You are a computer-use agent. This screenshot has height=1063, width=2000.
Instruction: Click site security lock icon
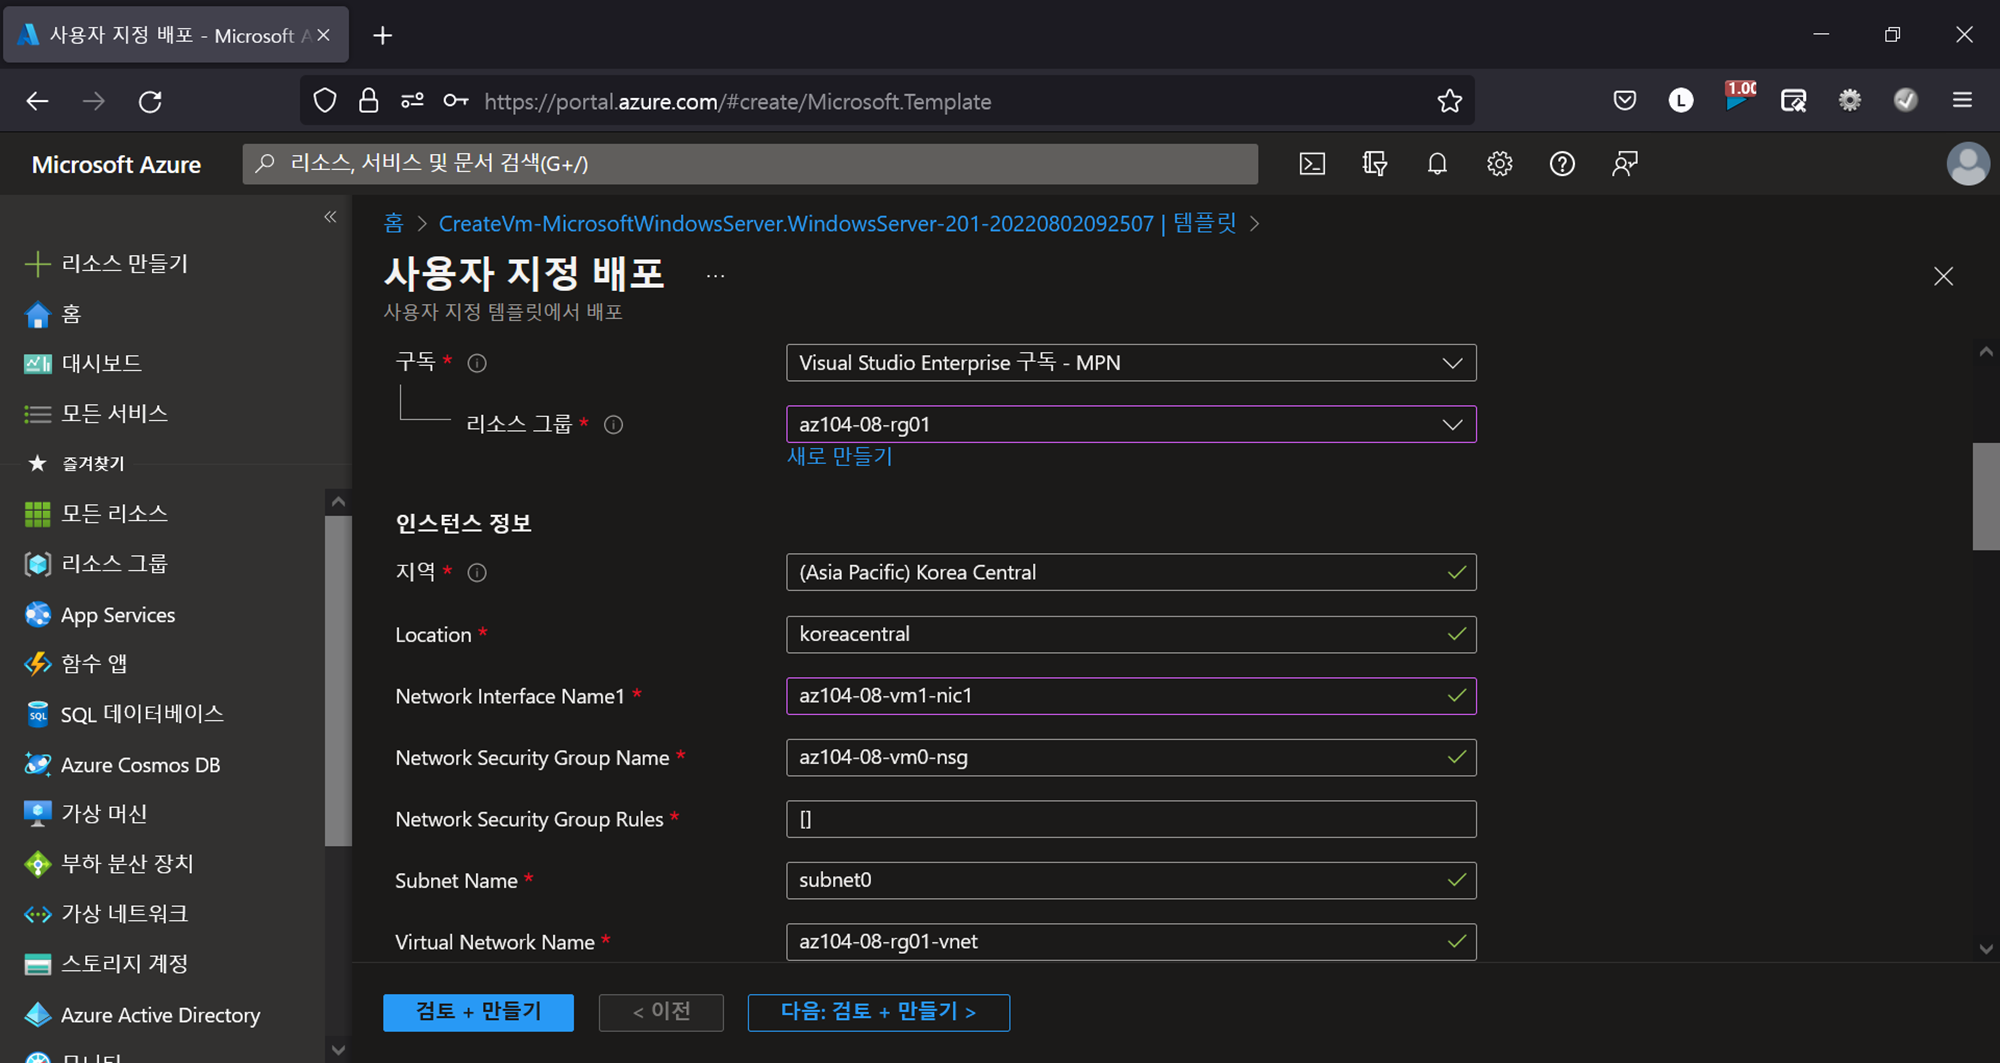(368, 101)
